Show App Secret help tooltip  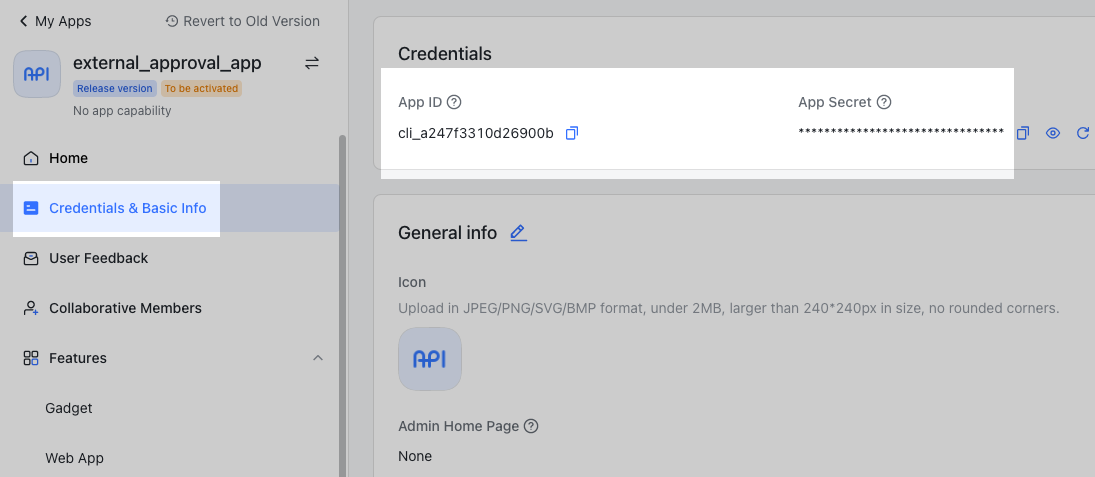pyautogui.click(x=884, y=102)
